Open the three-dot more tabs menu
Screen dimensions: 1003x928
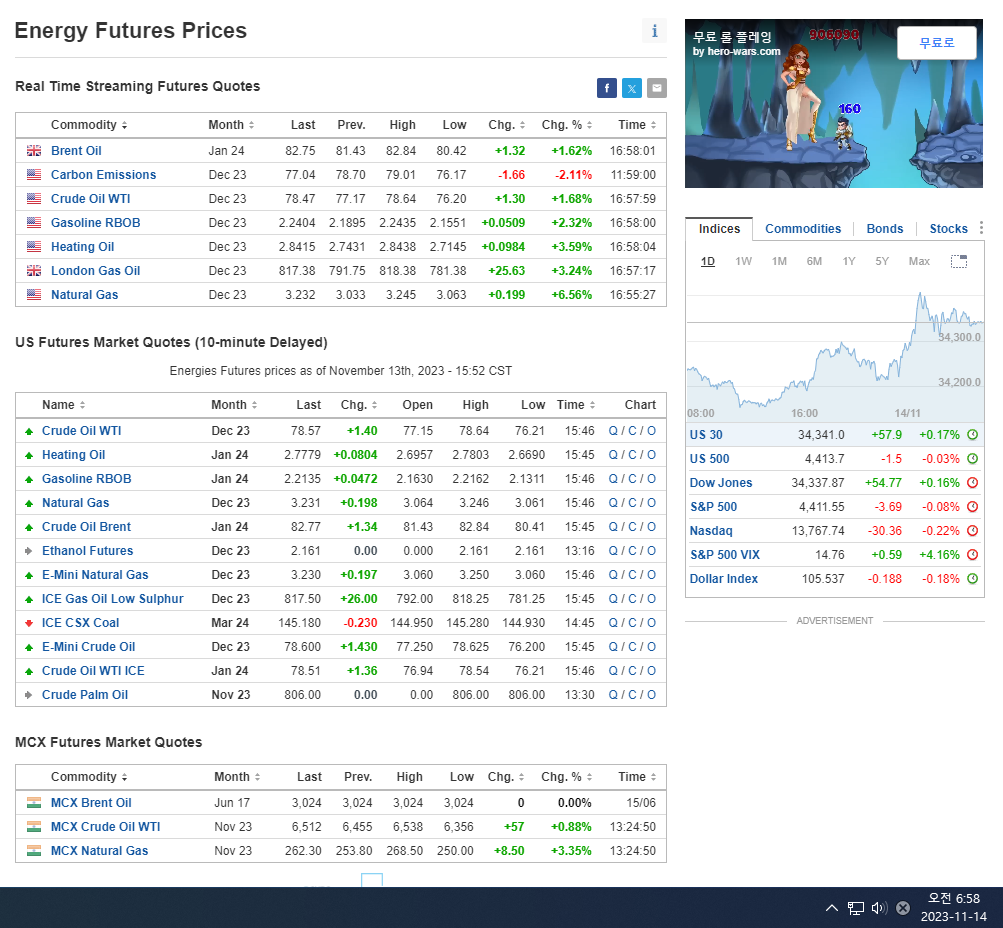click(x=981, y=228)
